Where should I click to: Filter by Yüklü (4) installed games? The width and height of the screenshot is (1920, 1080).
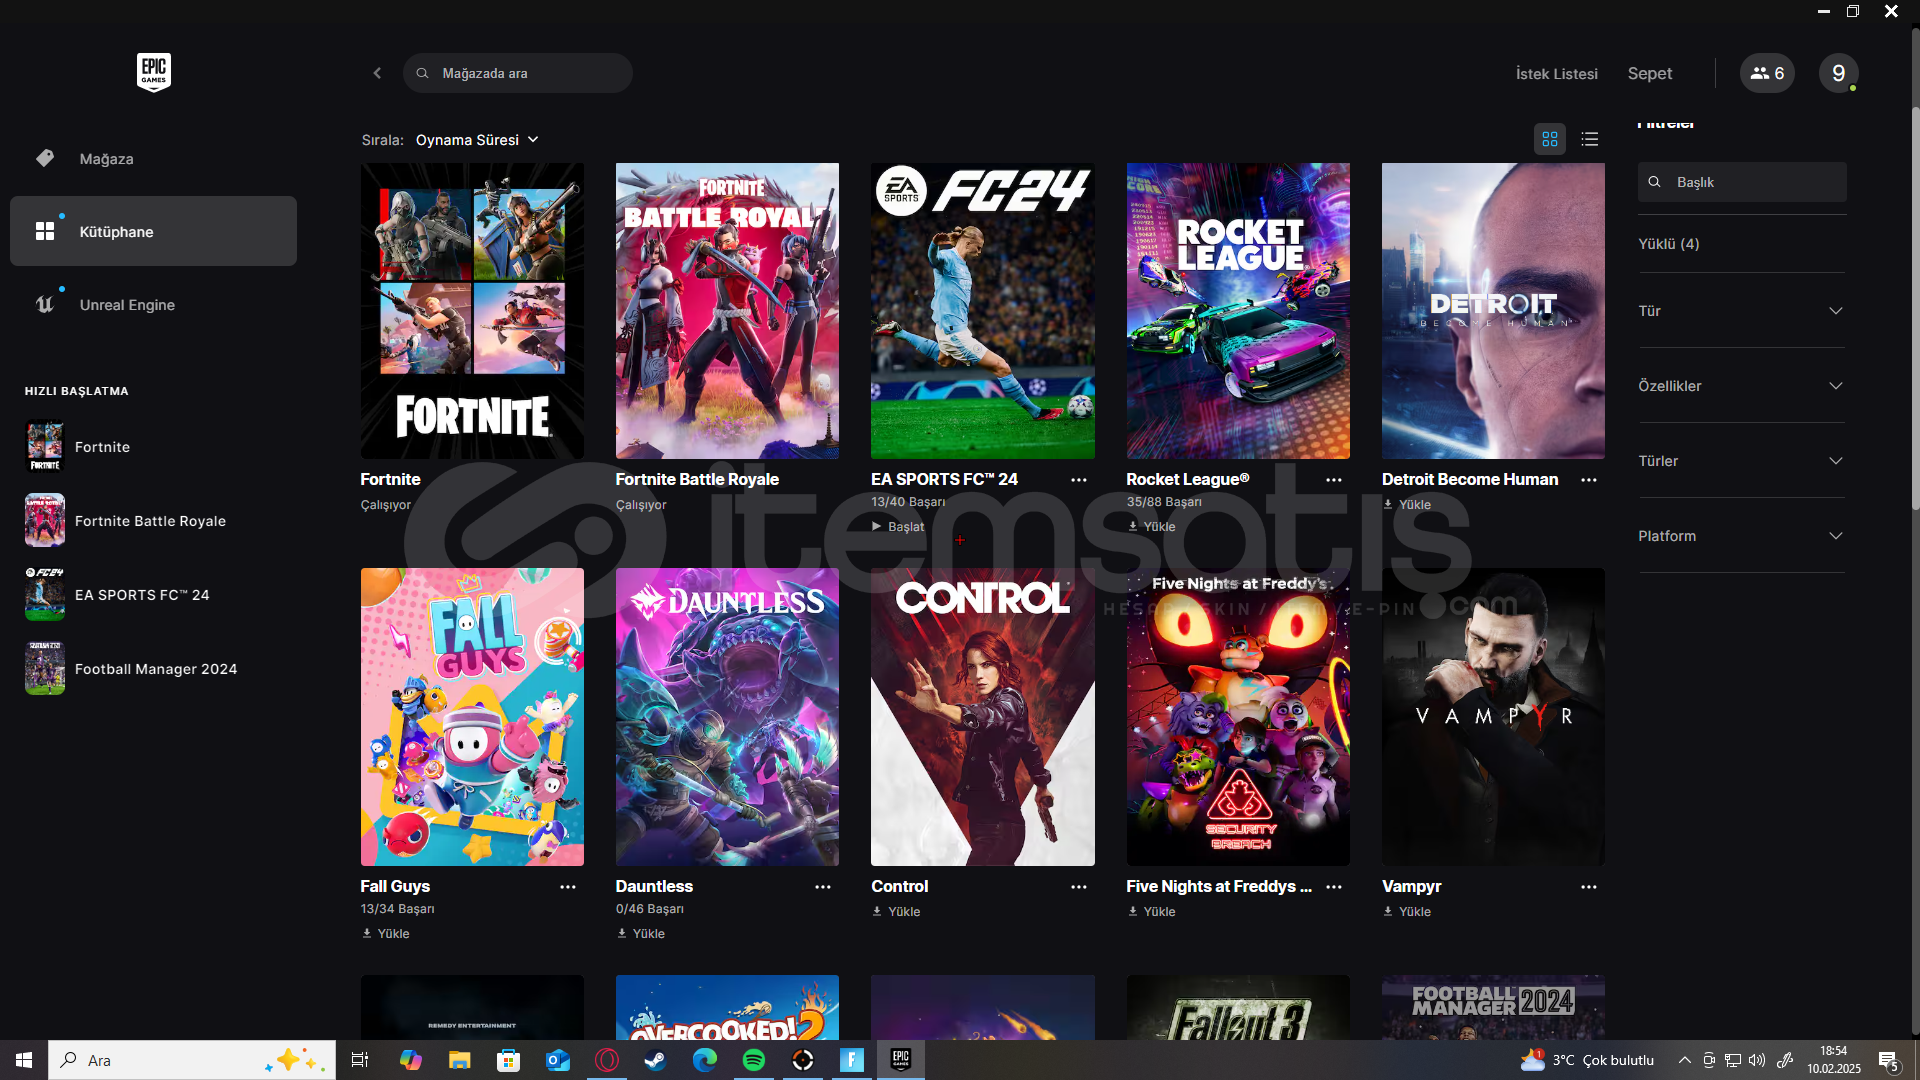click(x=1668, y=244)
